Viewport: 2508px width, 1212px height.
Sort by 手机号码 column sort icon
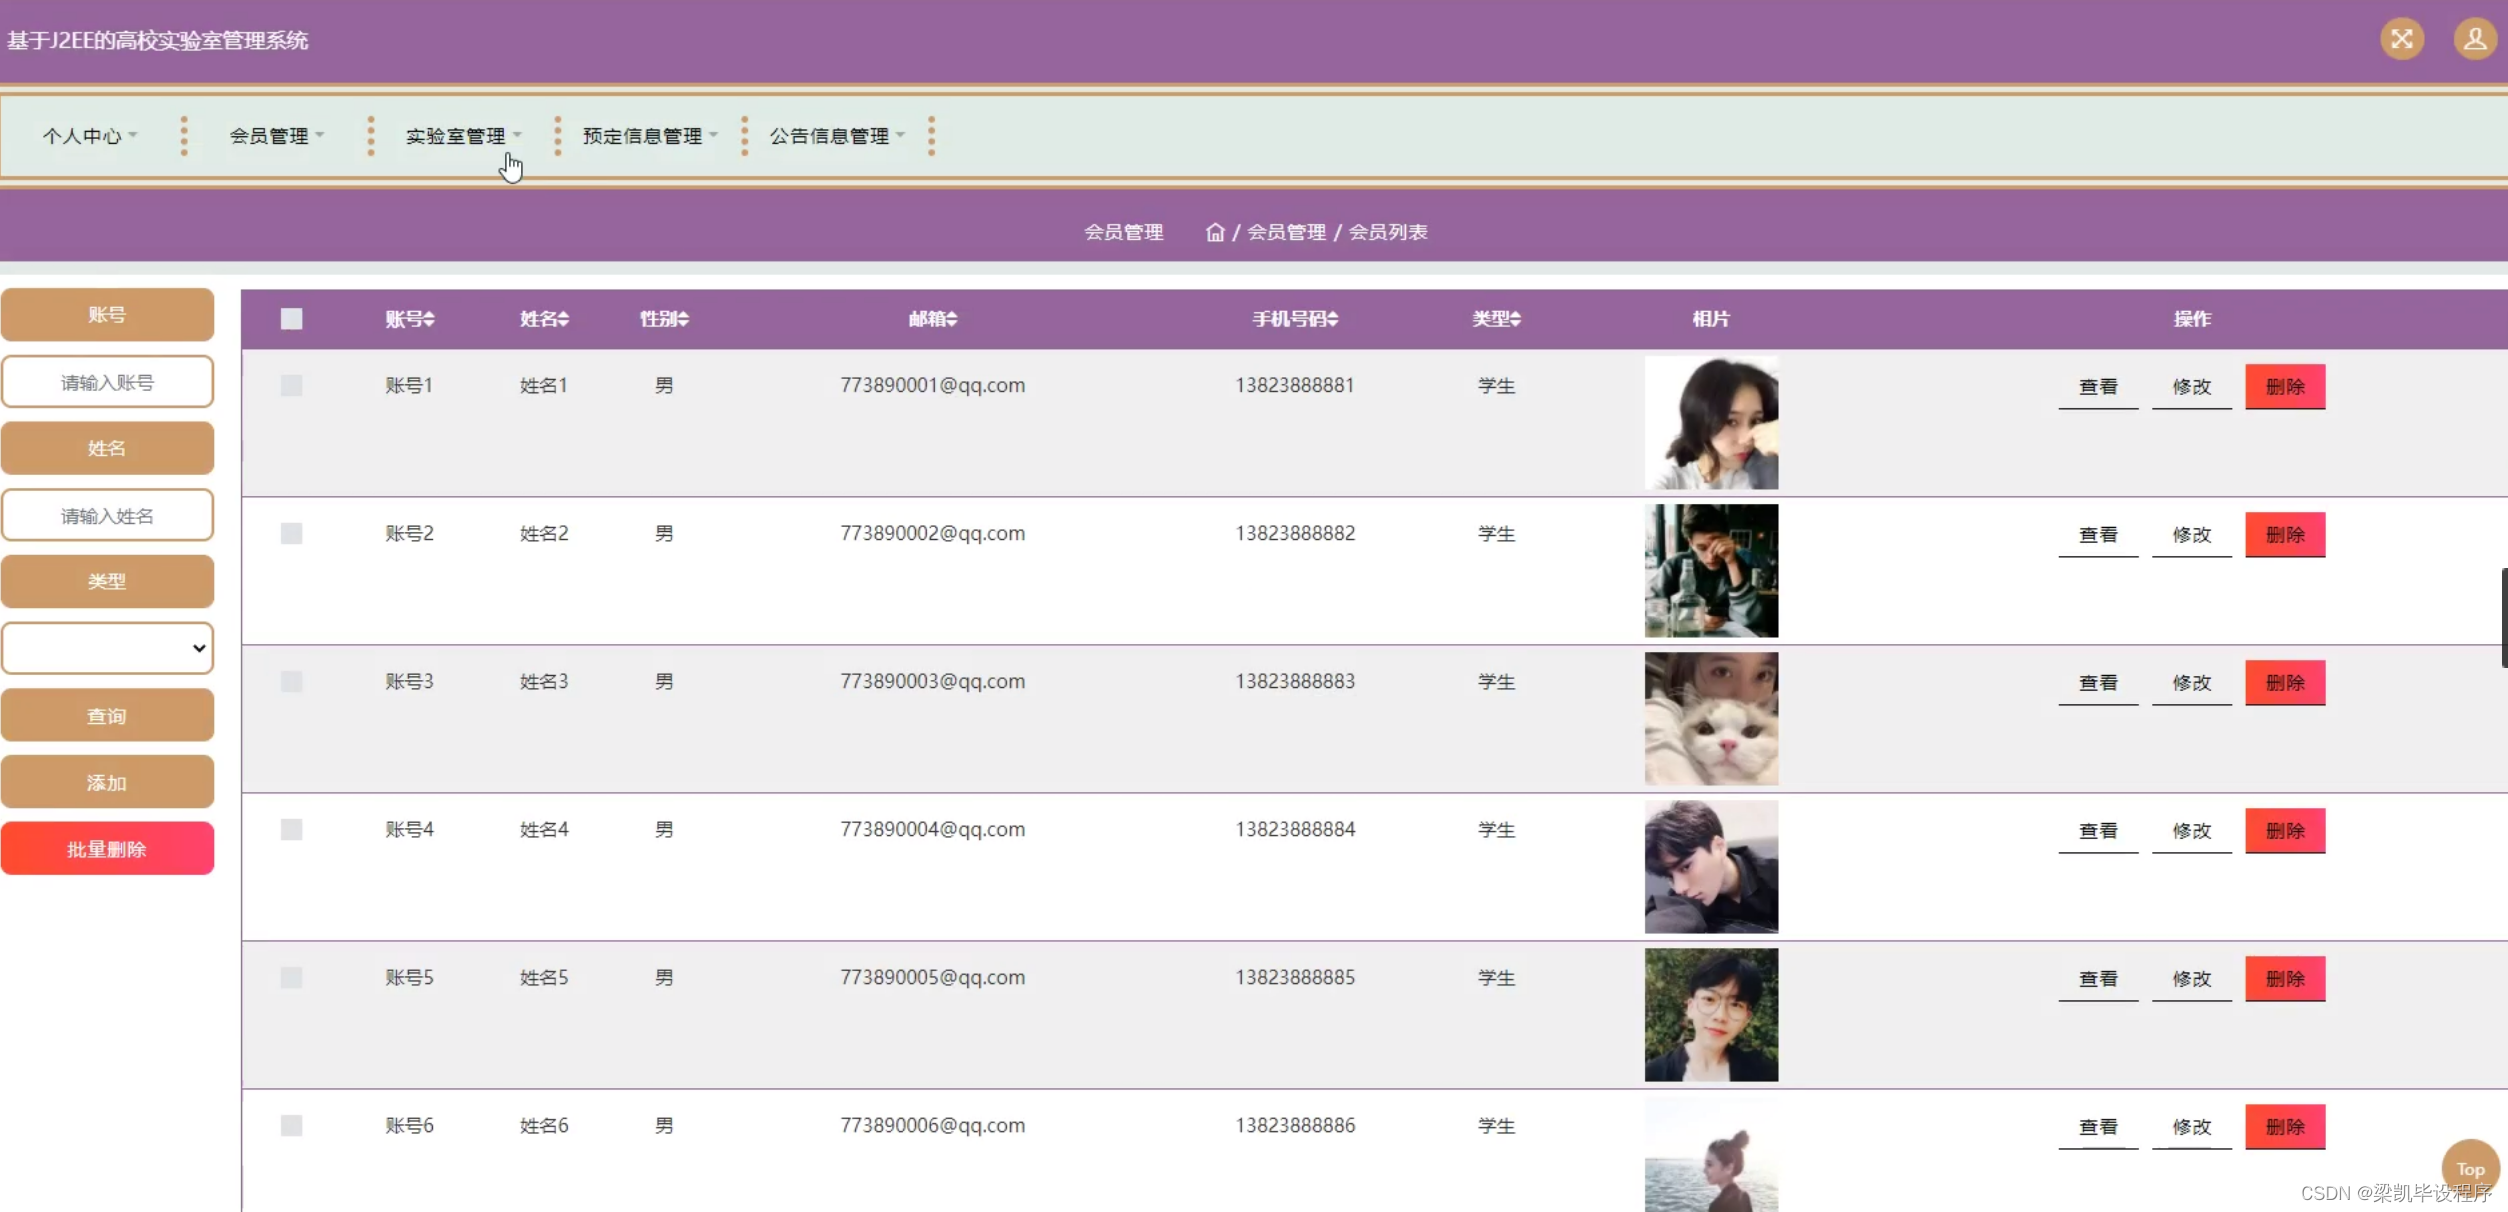pos(1332,319)
